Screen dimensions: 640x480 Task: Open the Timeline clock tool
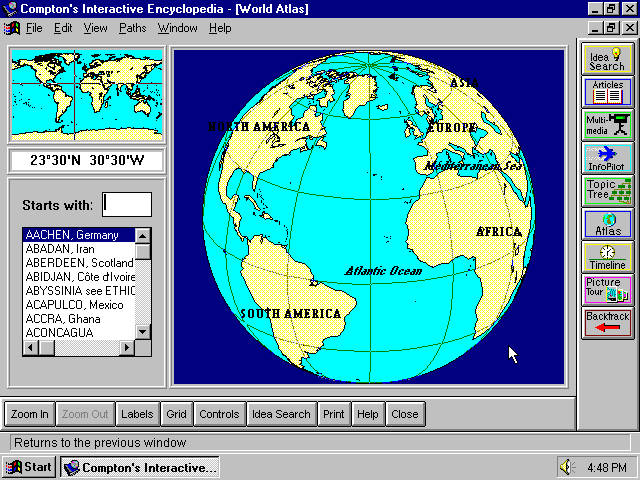click(607, 257)
